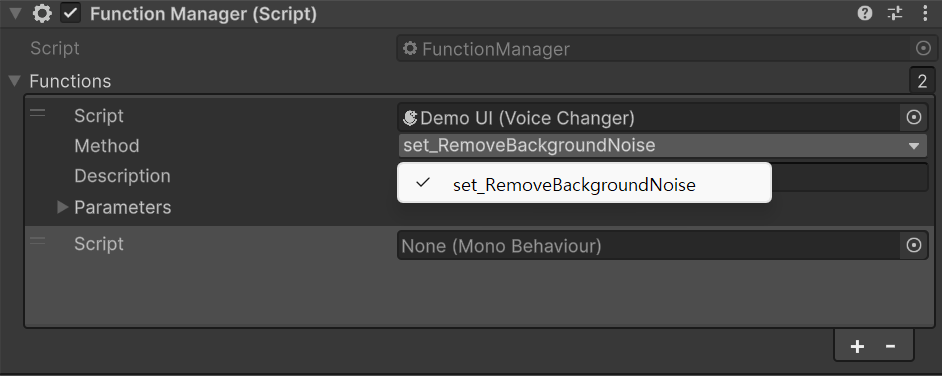Viewport: 942px width, 376px height.
Task: Click the Function Manager gear icon
Action: tap(42, 14)
